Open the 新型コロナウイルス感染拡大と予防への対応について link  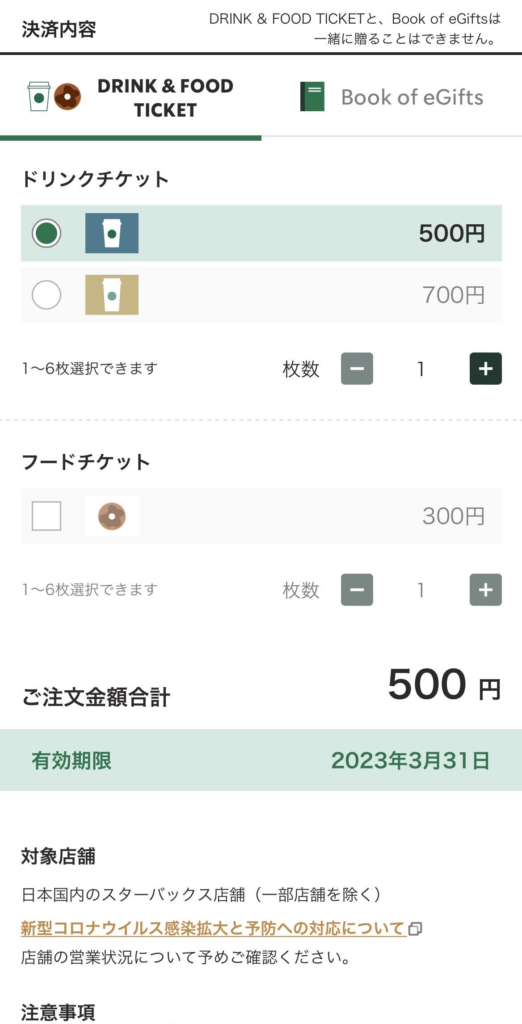pyautogui.click(x=213, y=928)
